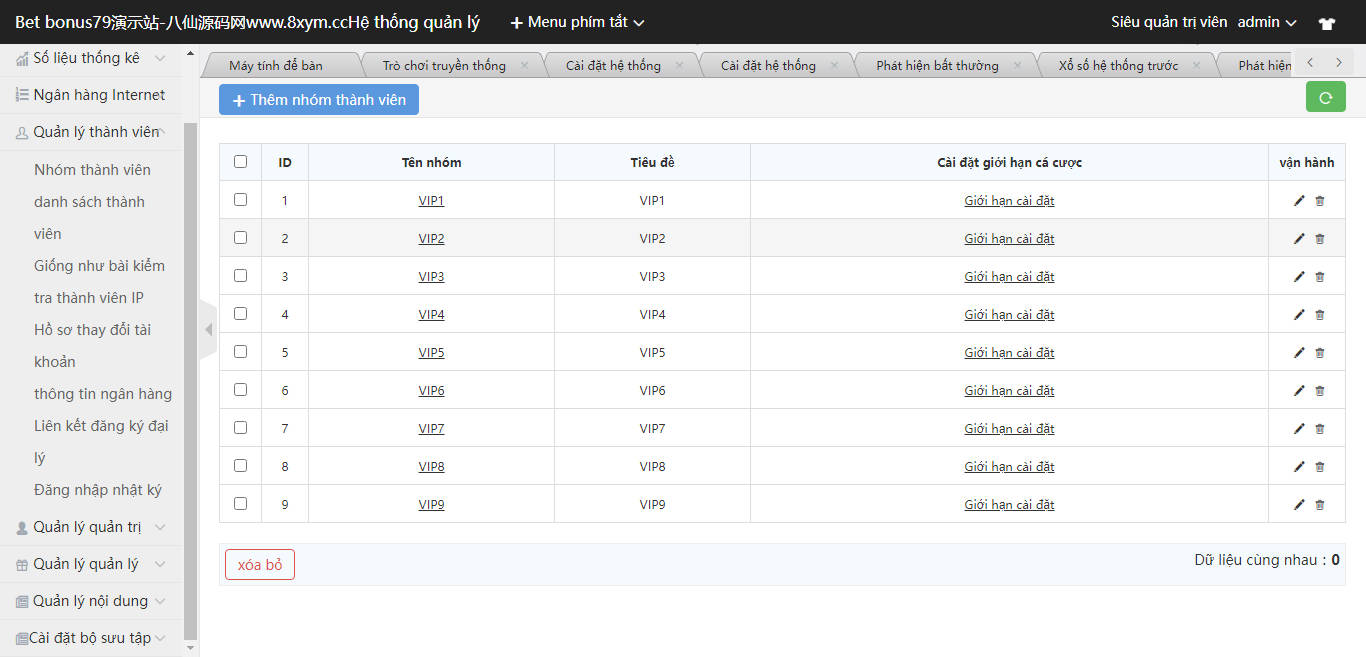
Task: Expand the Quản lý quản trị section
Action: (x=91, y=527)
